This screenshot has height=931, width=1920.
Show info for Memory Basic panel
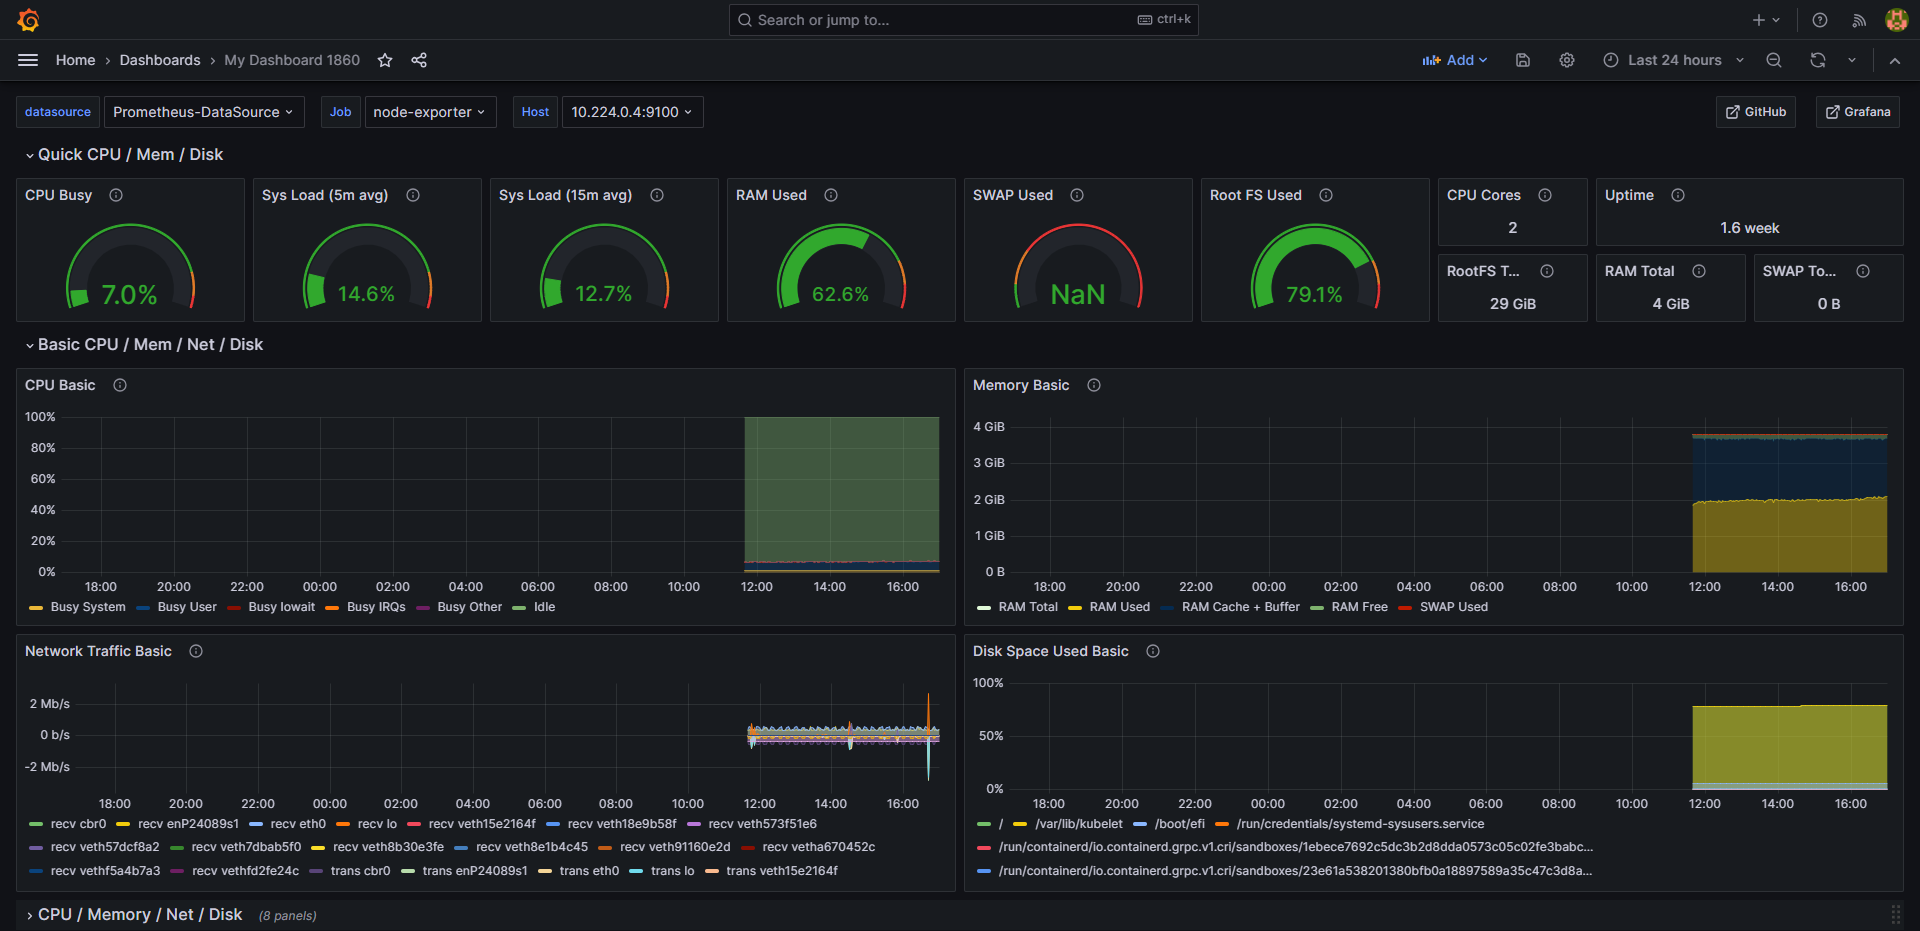[x=1094, y=385]
